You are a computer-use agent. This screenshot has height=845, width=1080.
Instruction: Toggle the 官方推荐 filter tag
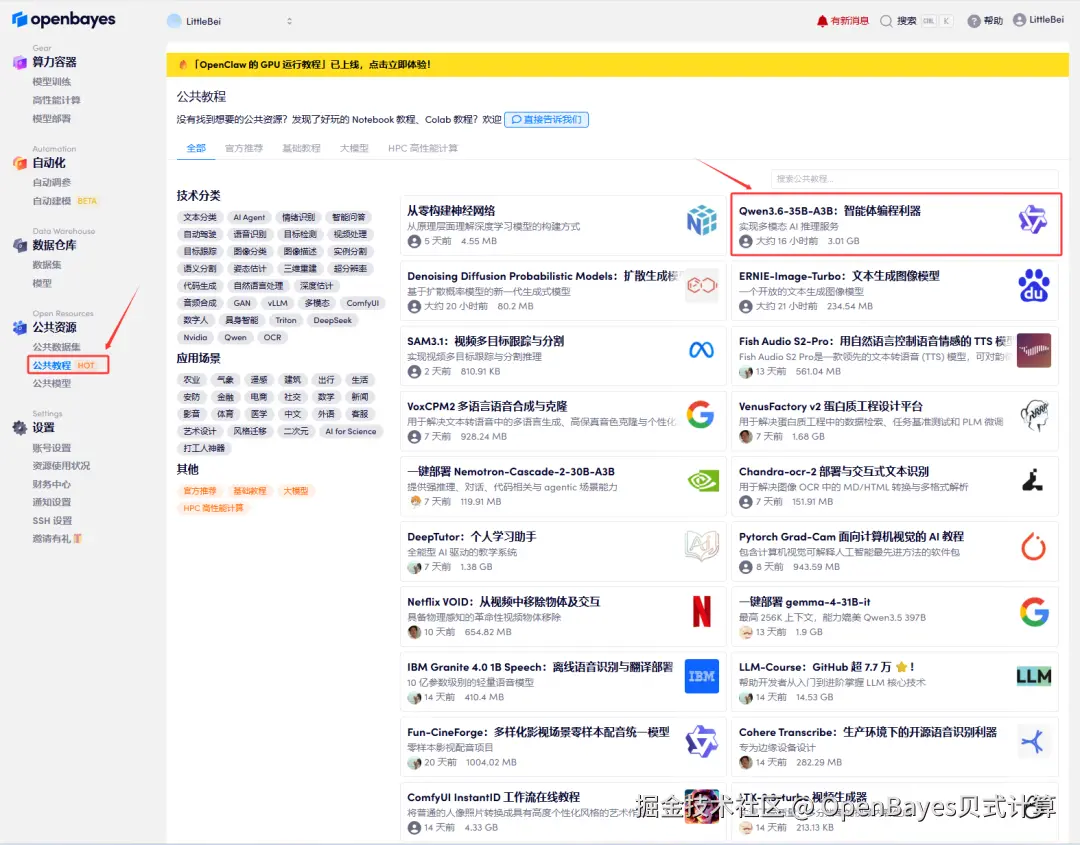point(200,491)
